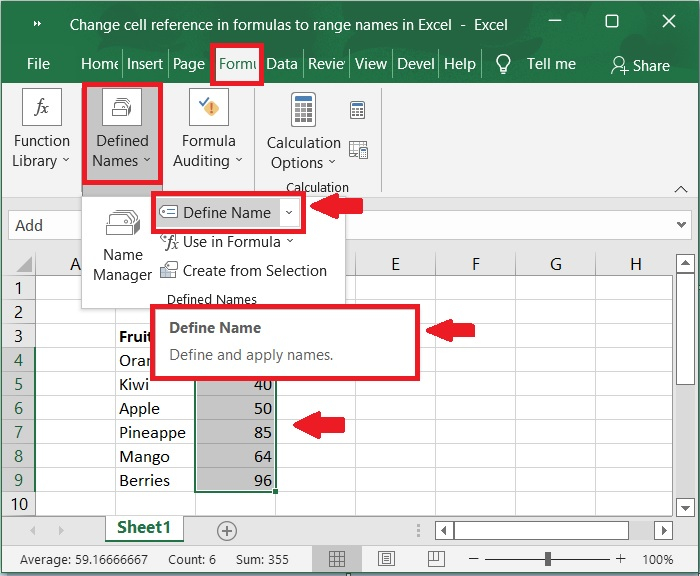Collapse the ribbon

[x=681, y=188]
